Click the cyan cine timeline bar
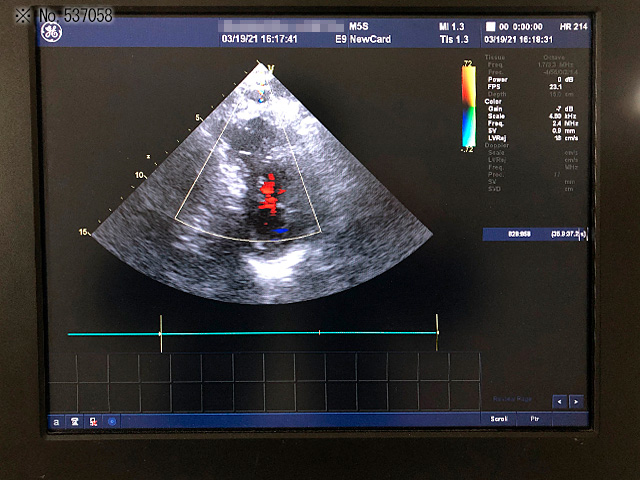 coord(252,333)
